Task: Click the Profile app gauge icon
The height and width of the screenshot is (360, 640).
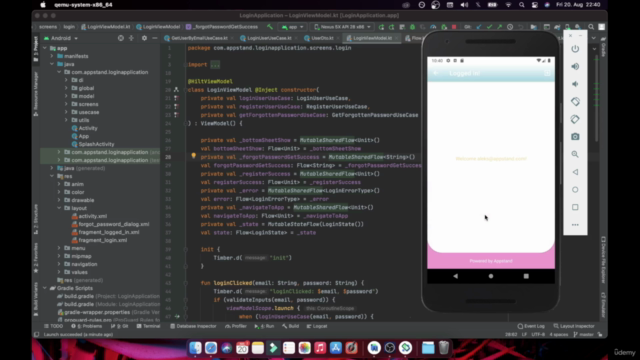Action: click(x=433, y=27)
